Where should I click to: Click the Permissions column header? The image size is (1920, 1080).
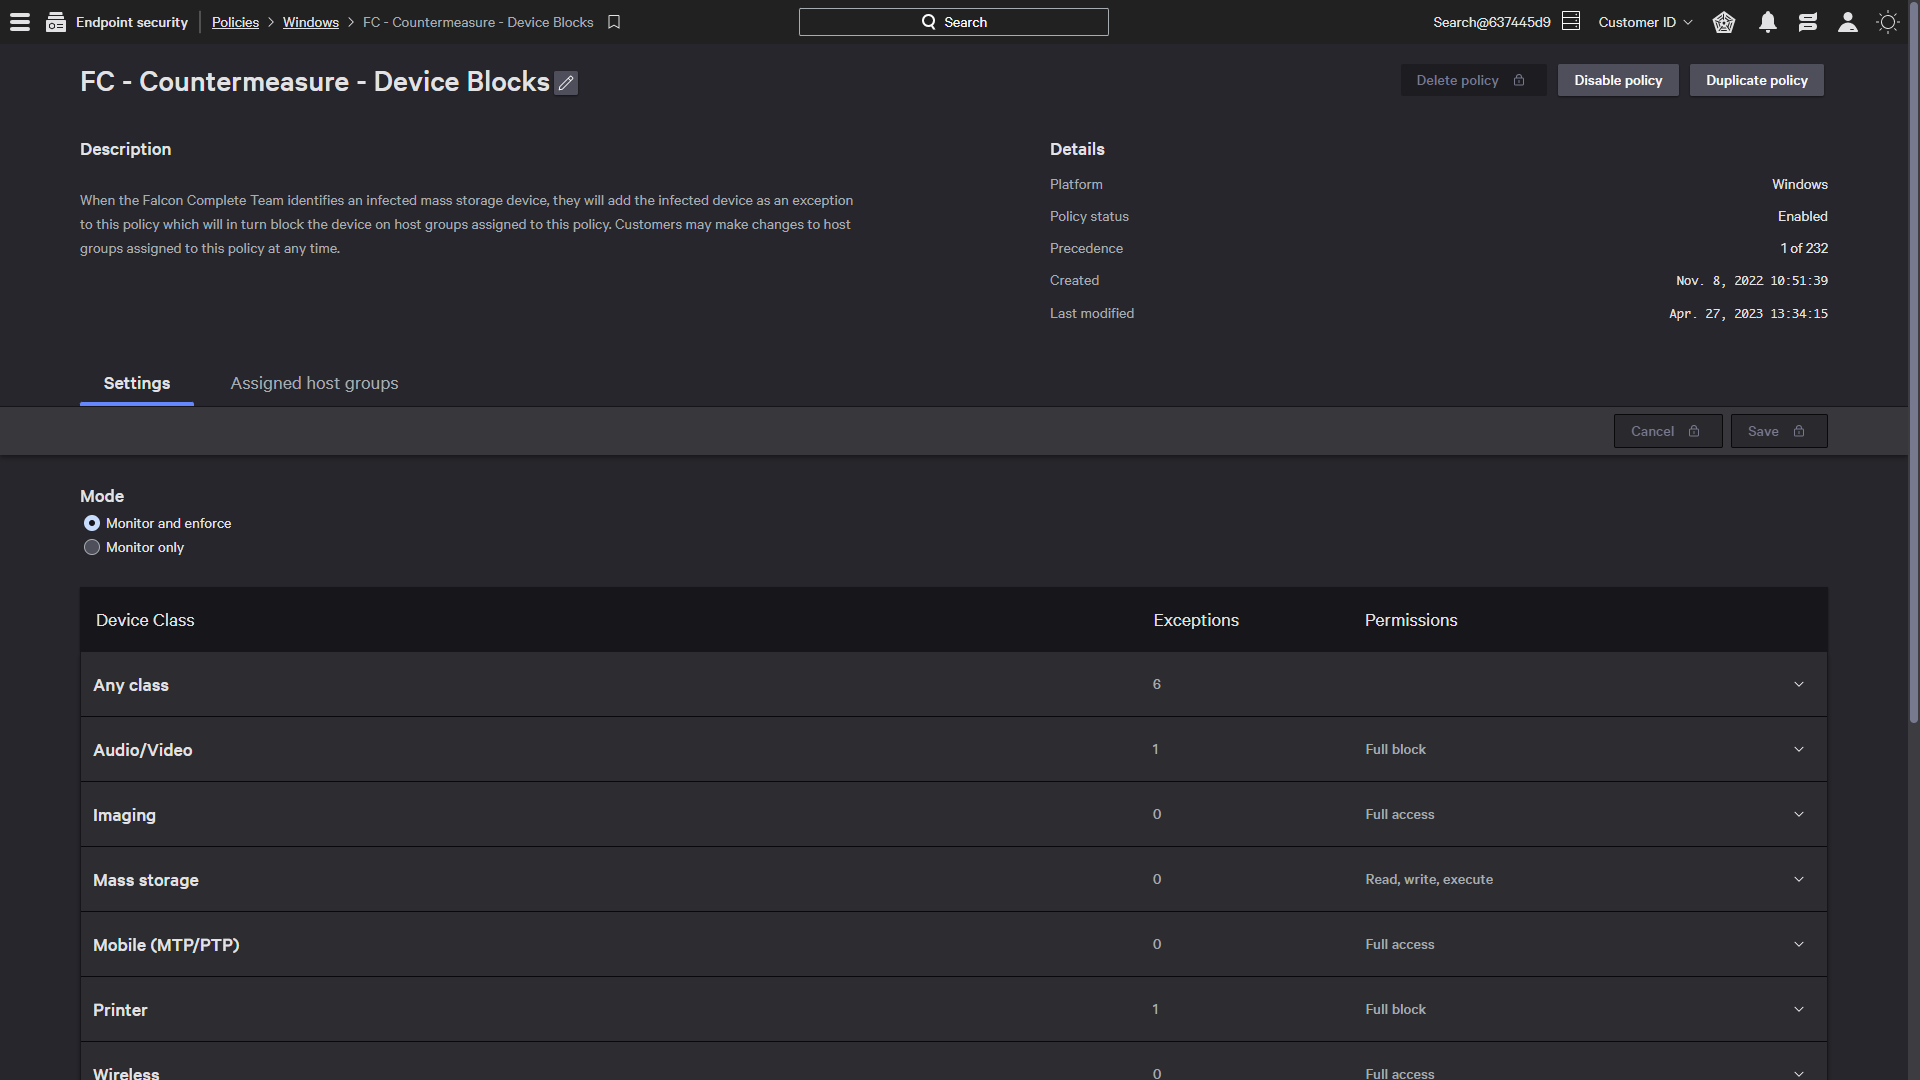coord(1411,620)
